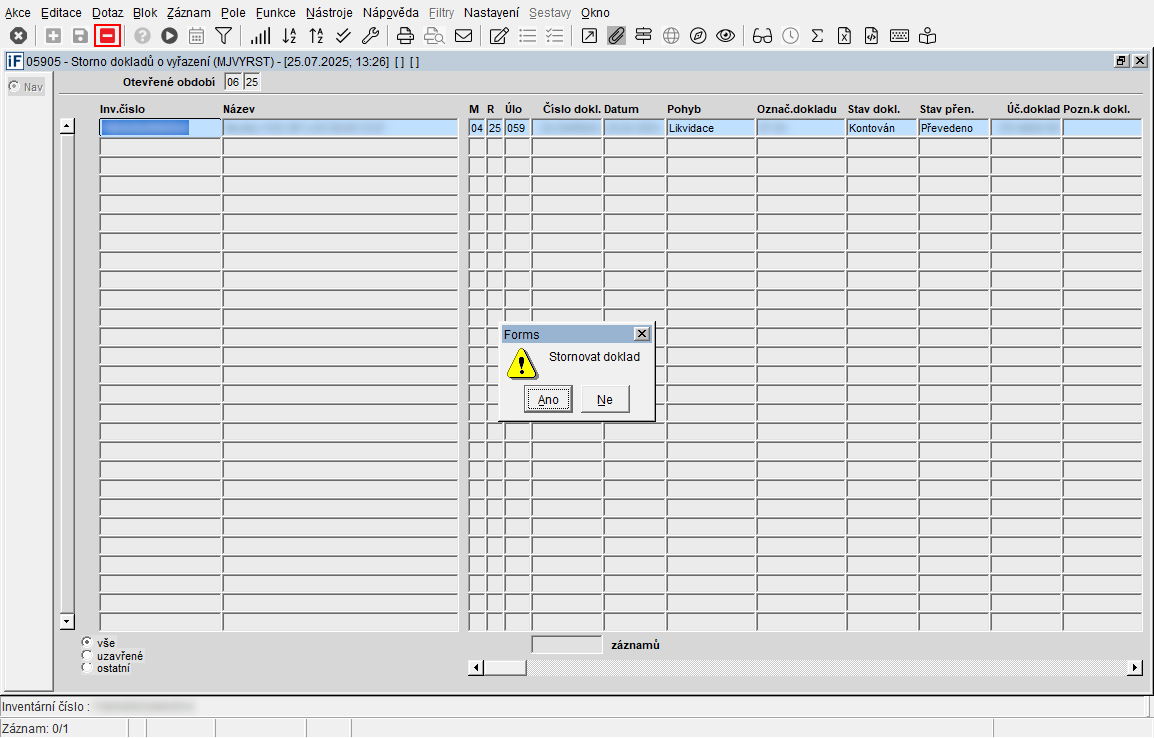Select the 'ostatní' radio button
Screen dimensions: 1154x738
tap(87, 667)
